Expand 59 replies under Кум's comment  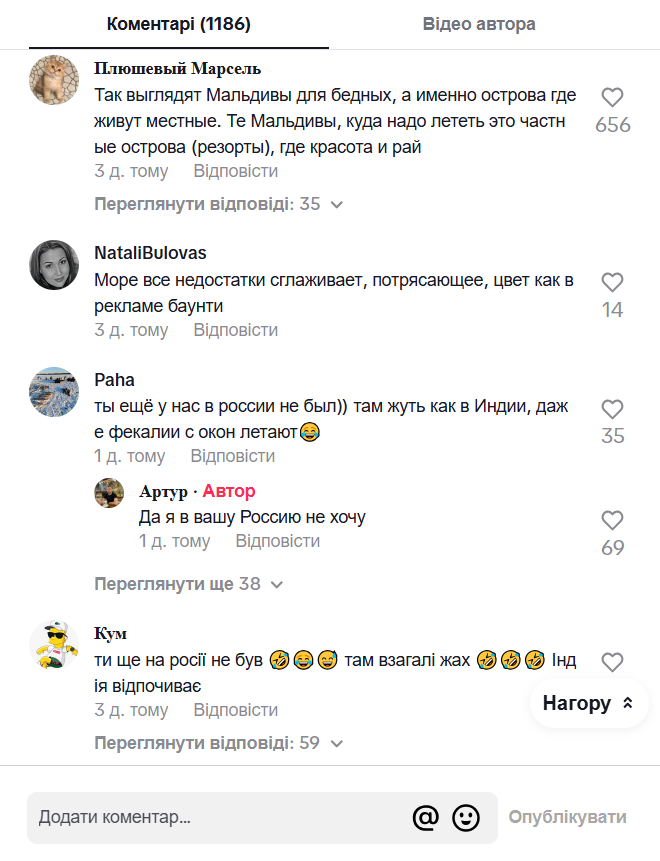[218, 743]
